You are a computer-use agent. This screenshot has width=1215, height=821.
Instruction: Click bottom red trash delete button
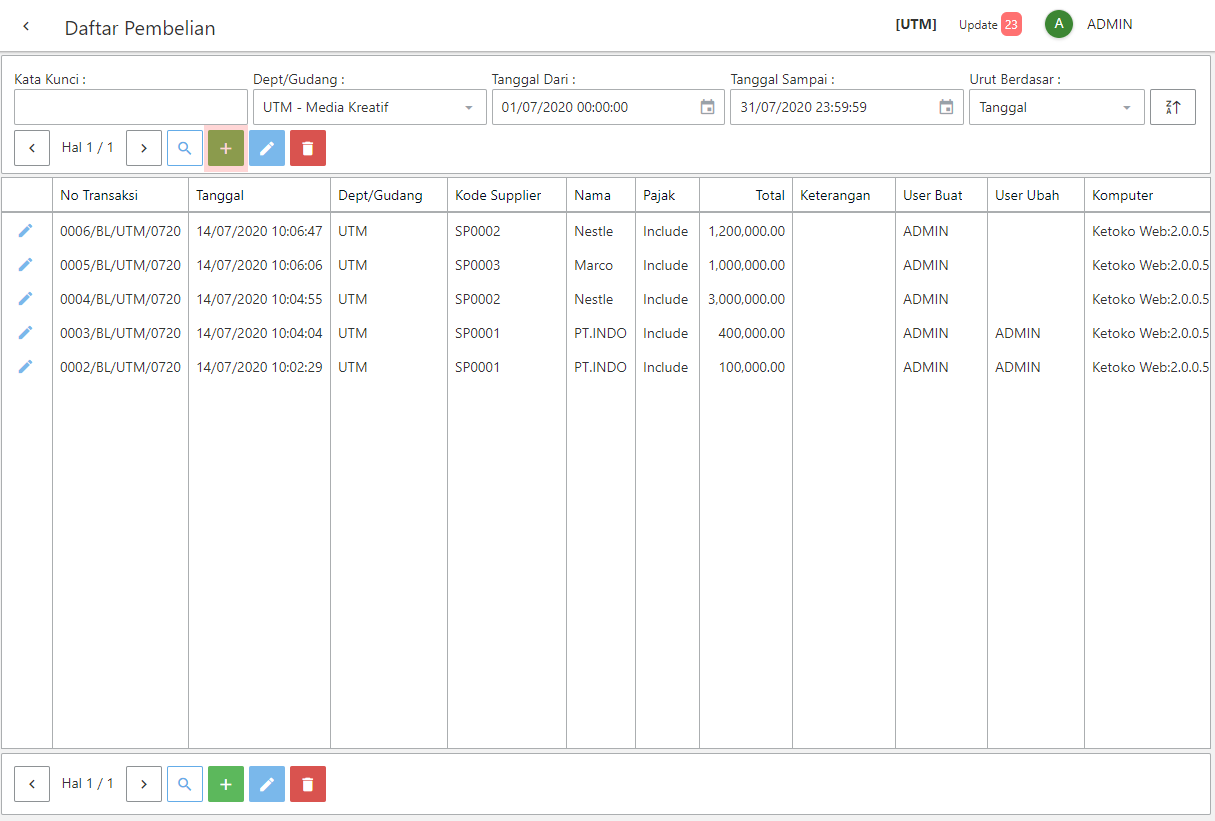point(308,784)
